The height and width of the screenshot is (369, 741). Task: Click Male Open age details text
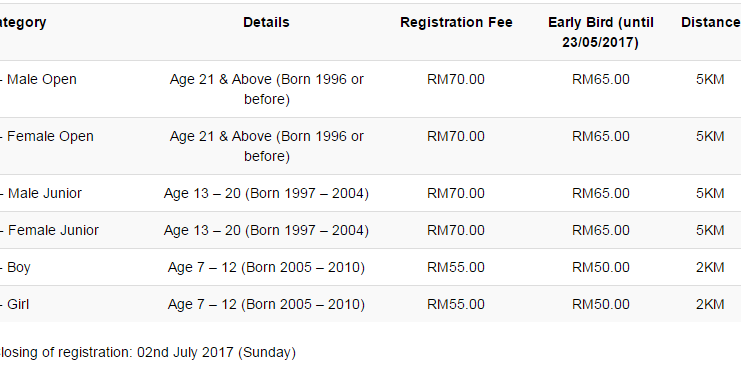point(267,89)
